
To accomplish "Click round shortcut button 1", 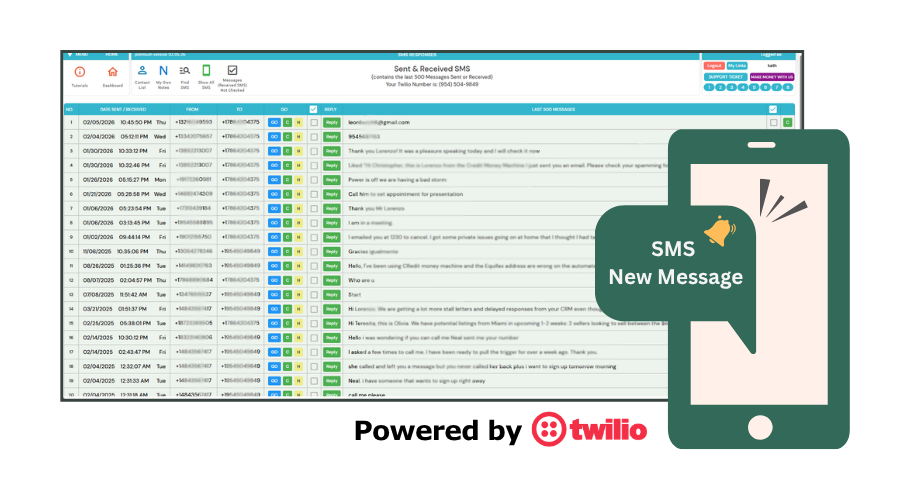I will coord(709,87).
